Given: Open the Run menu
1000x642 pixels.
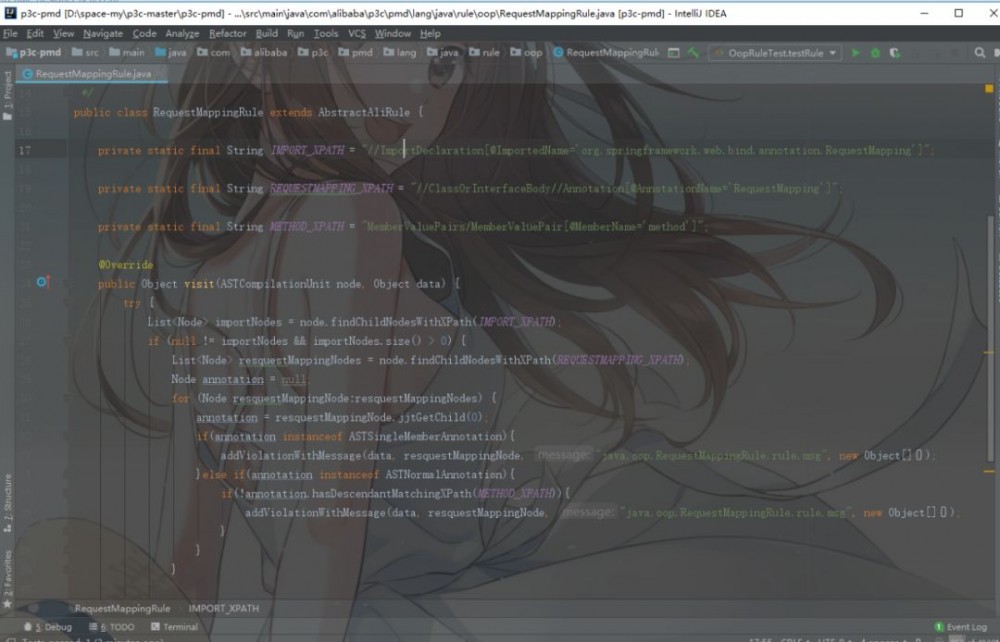Looking at the screenshot, I should click(x=295, y=33).
